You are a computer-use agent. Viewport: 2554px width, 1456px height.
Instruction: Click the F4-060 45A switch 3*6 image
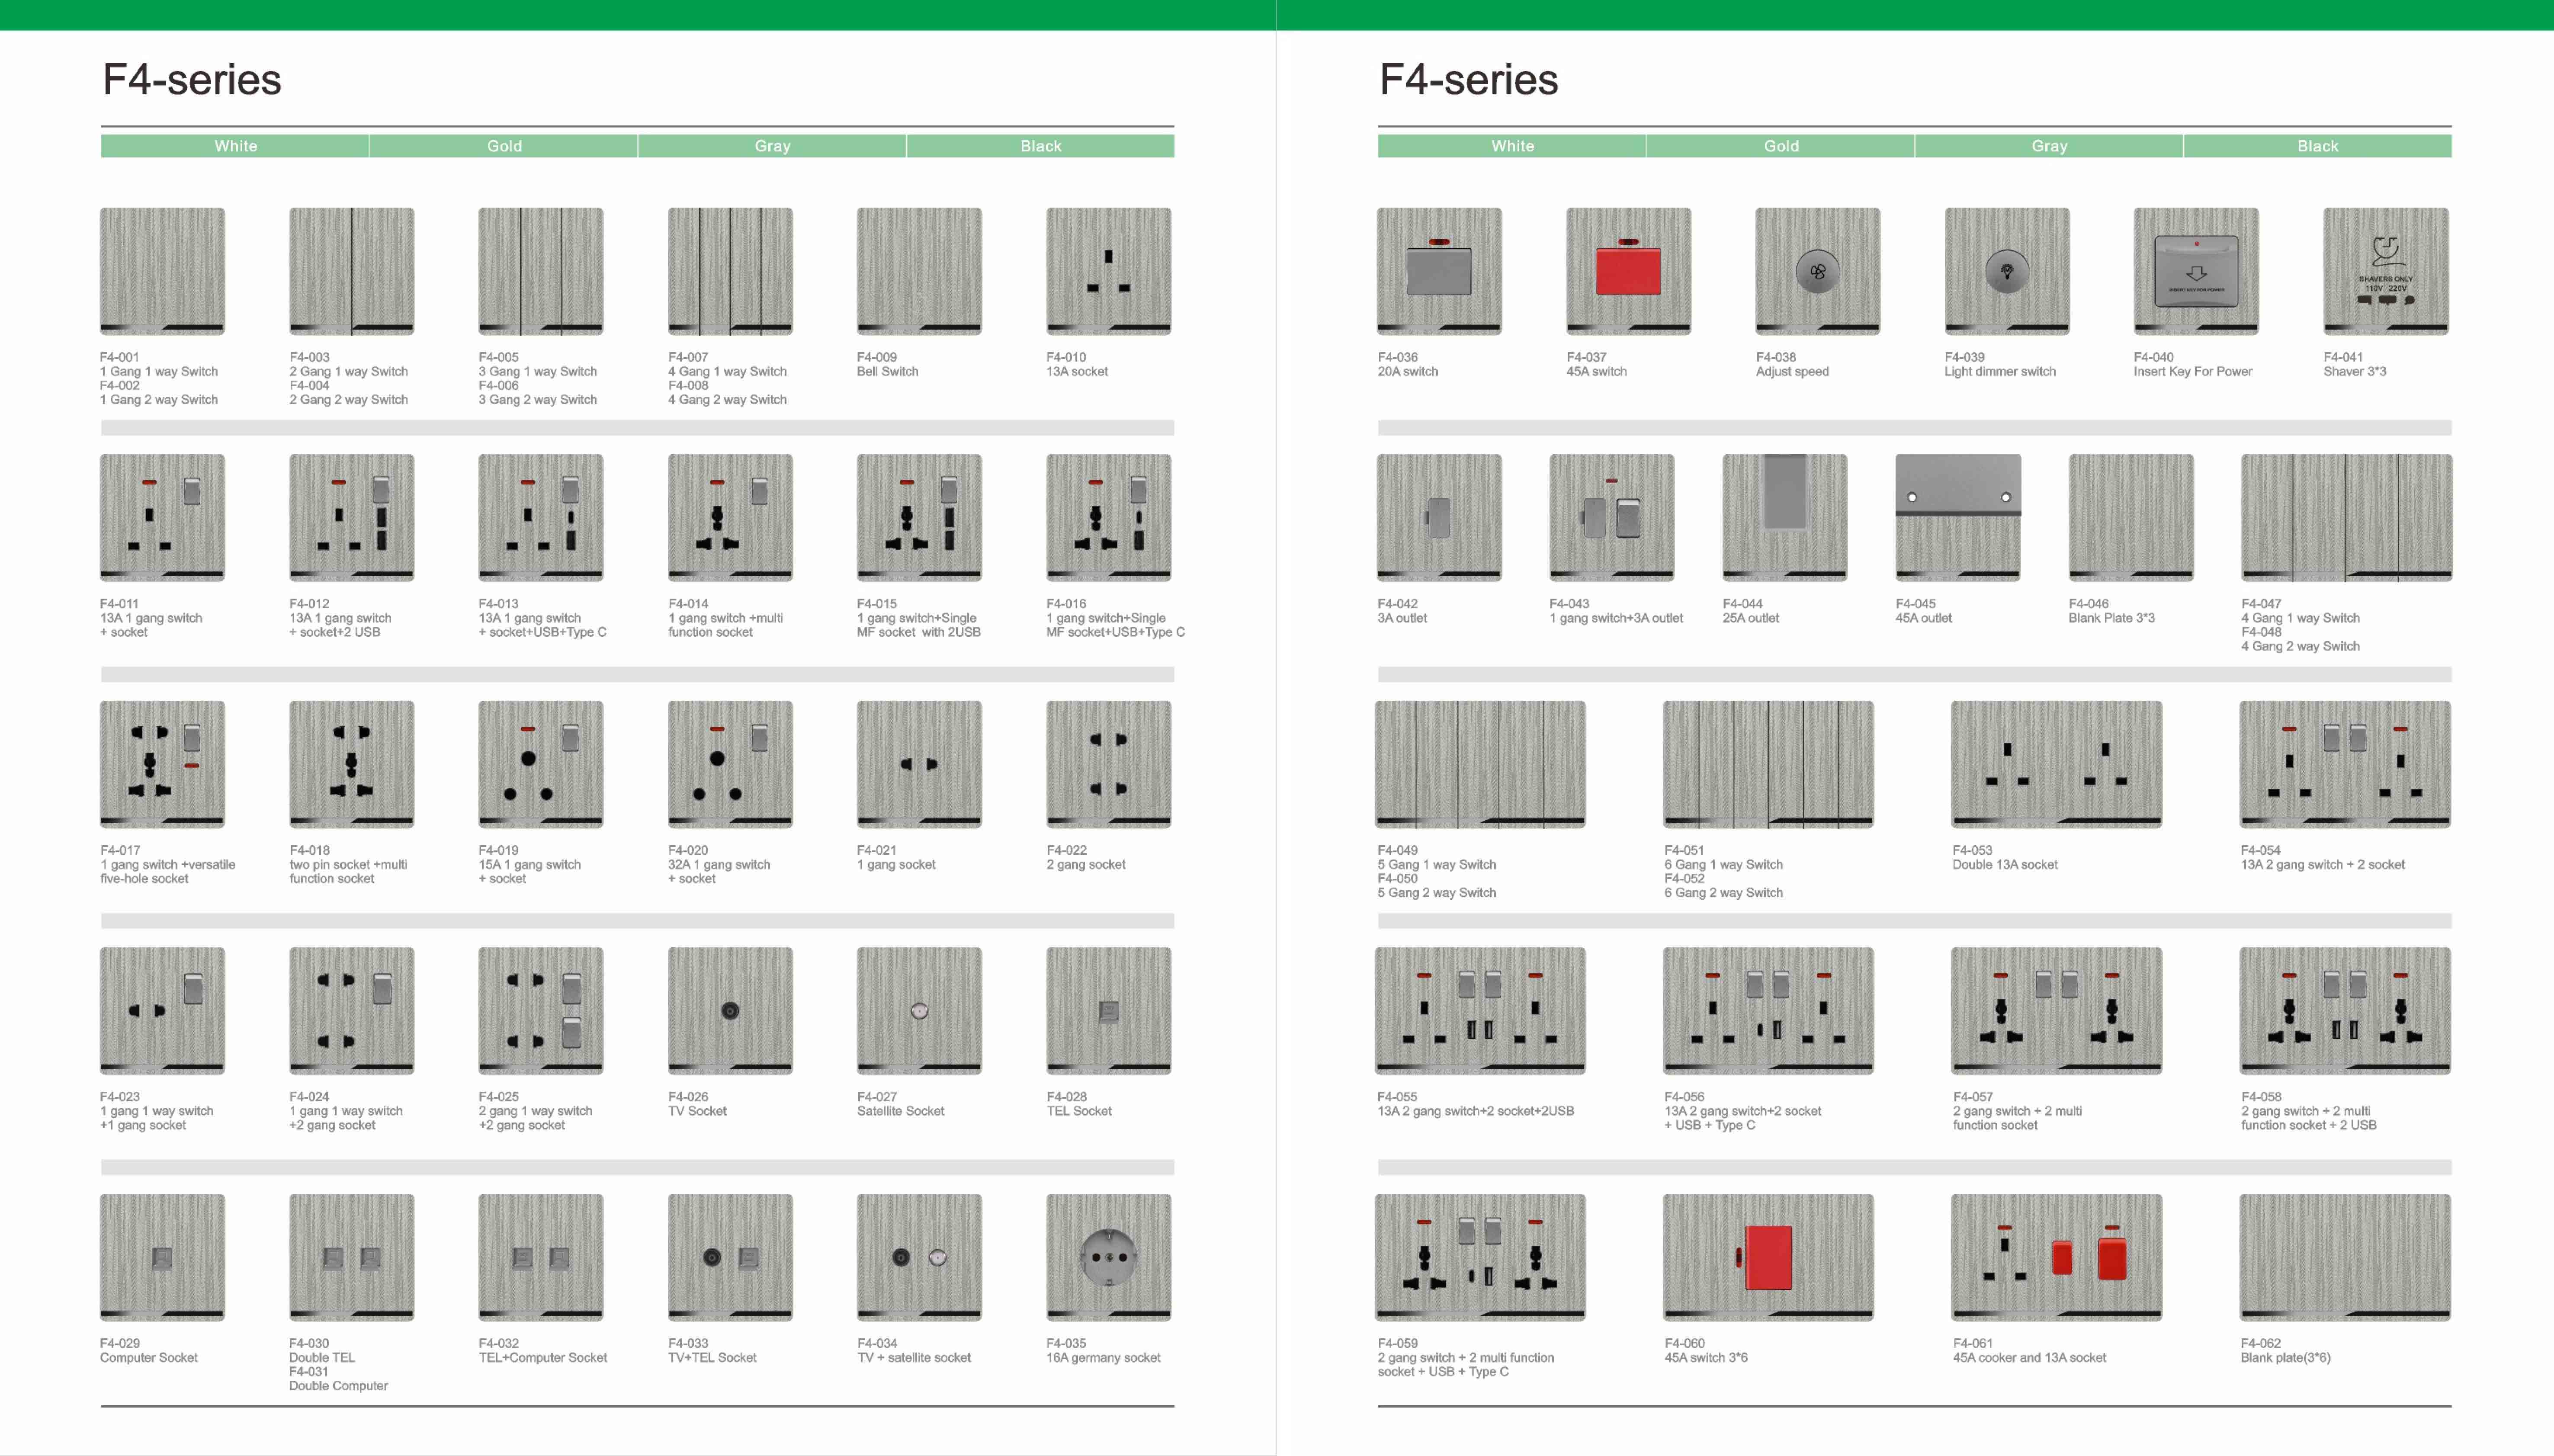[1768, 1257]
